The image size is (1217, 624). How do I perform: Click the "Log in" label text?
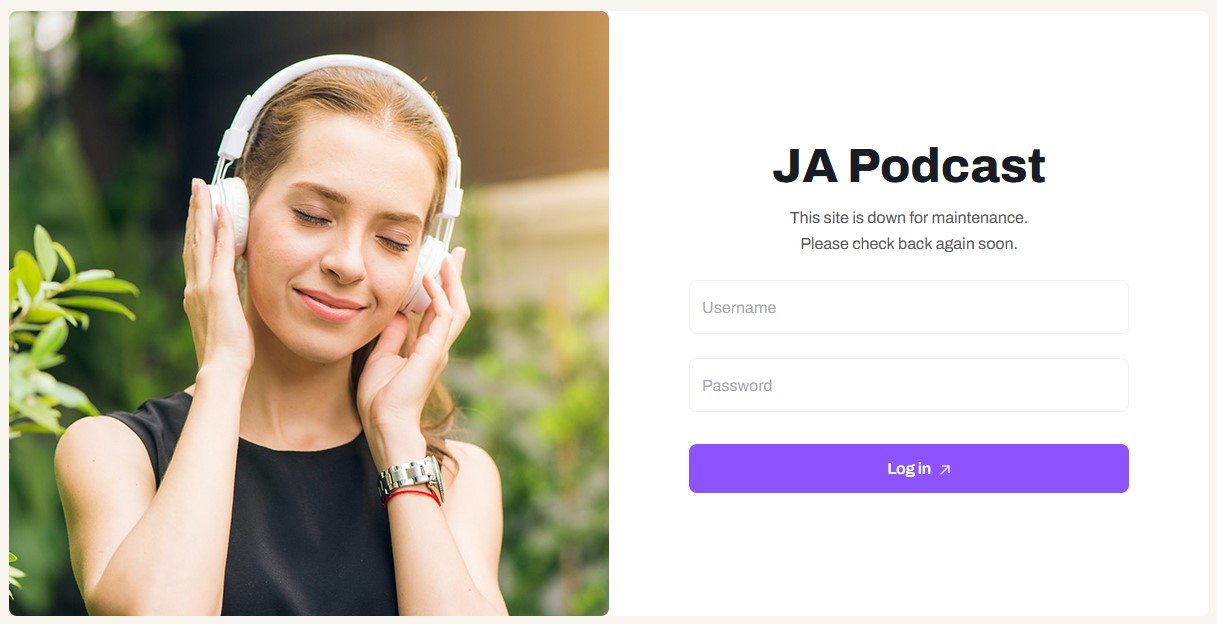pyautogui.click(x=909, y=469)
